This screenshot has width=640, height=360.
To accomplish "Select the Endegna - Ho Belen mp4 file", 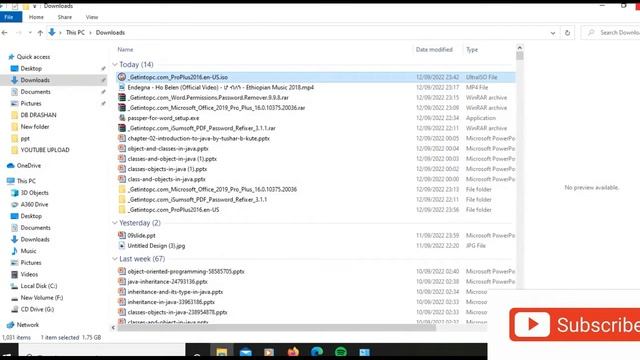I will [x=220, y=87].
